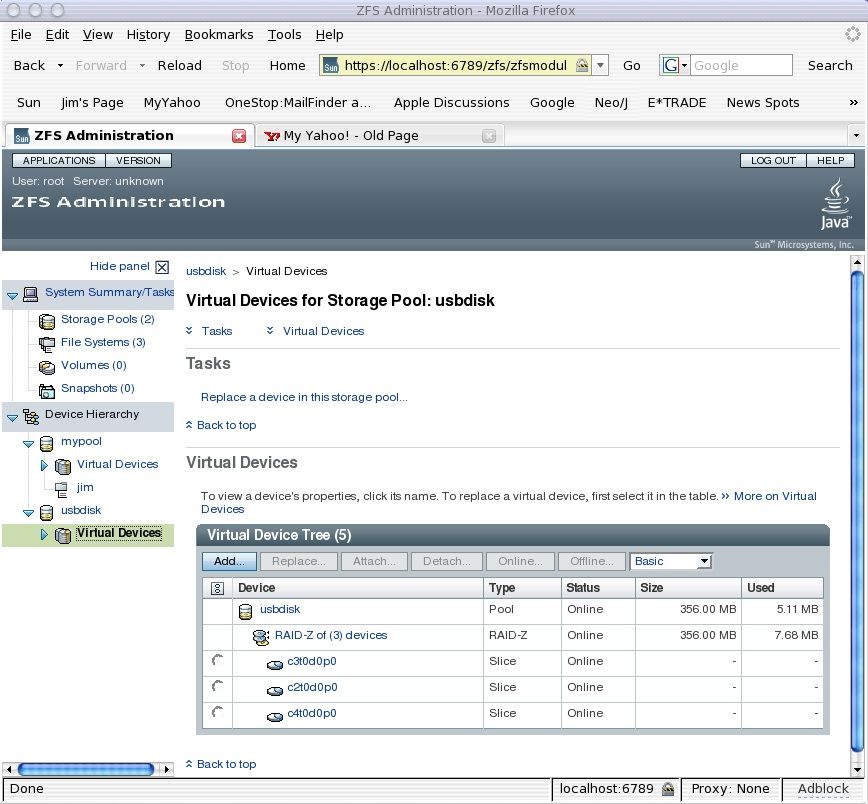The height and width of the screenshot is (804, 868).
Task: Click the Snapshots icon in sidebar
Action: point(46,390)
